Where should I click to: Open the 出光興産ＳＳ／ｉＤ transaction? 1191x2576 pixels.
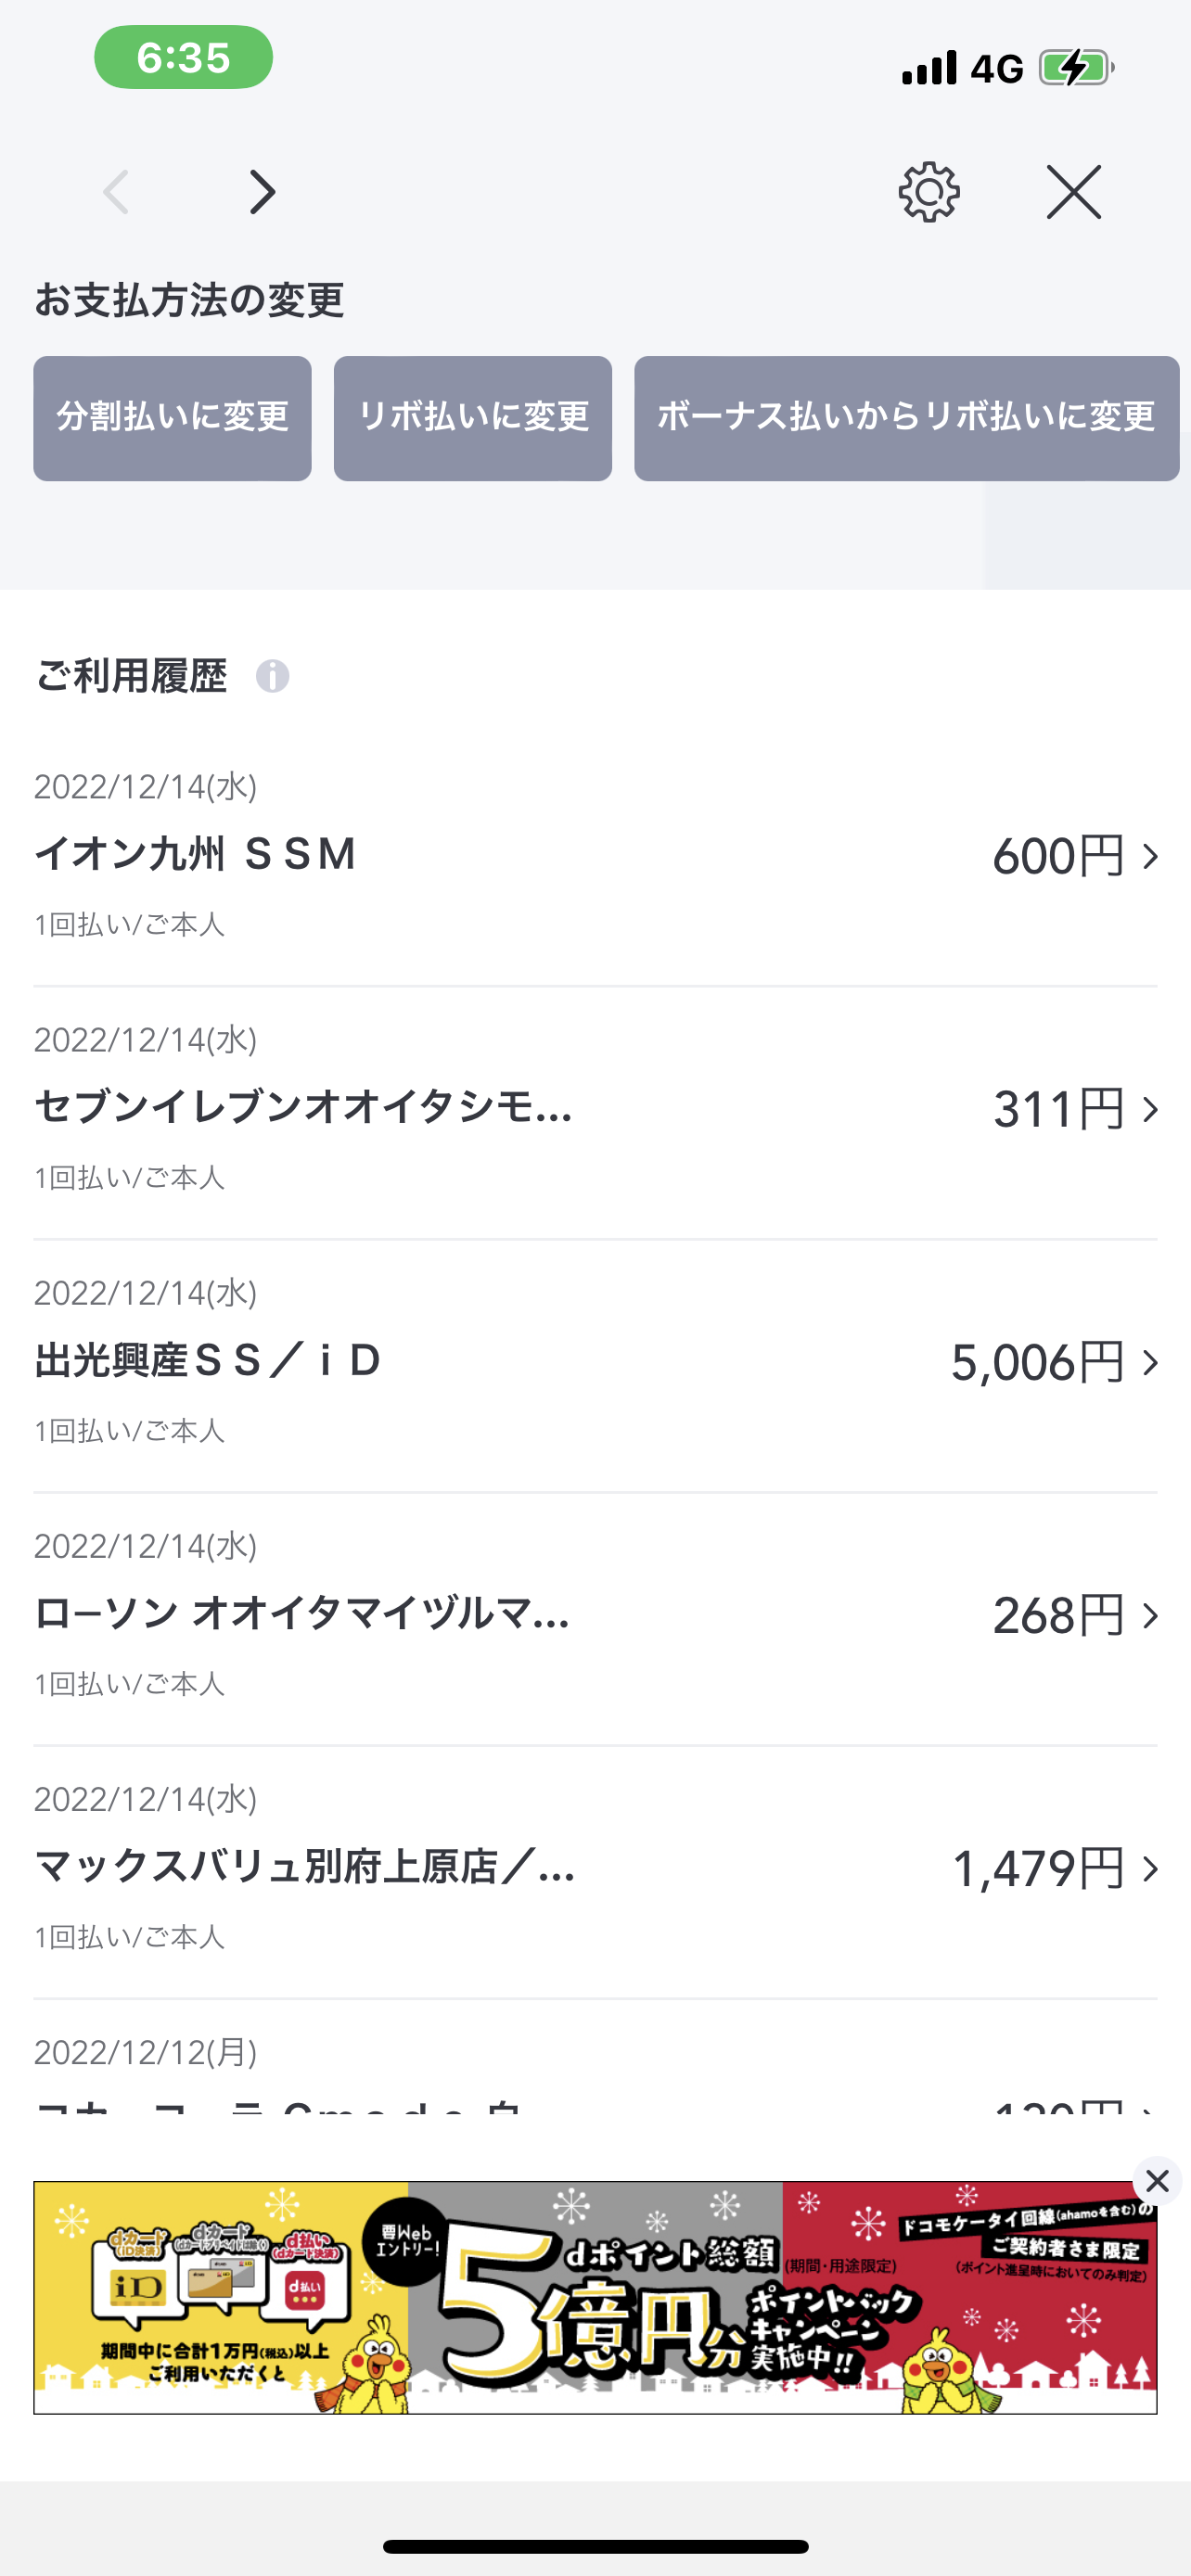tap(208, 1361)
